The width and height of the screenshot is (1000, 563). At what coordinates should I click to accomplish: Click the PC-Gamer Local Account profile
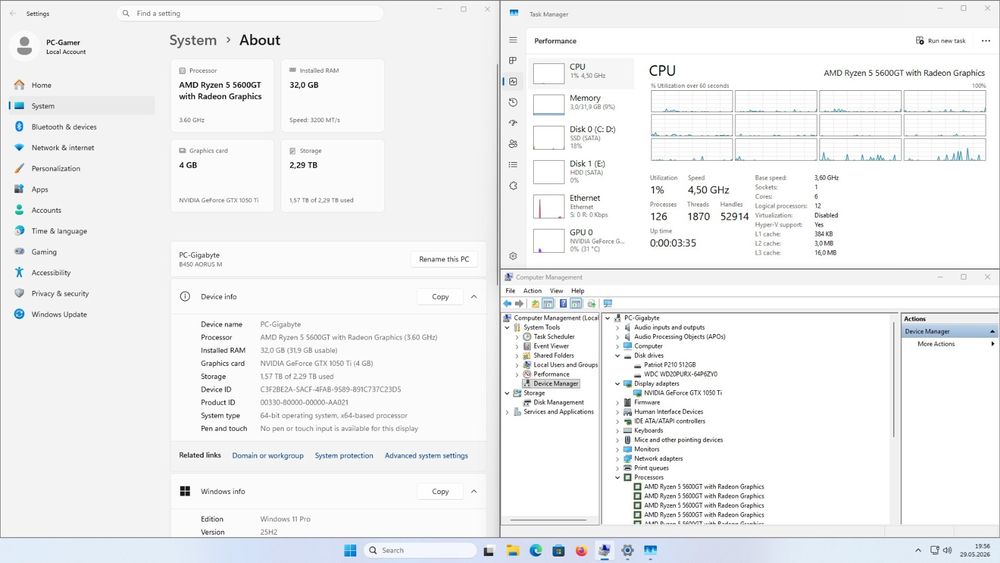[x=50, y=46]
